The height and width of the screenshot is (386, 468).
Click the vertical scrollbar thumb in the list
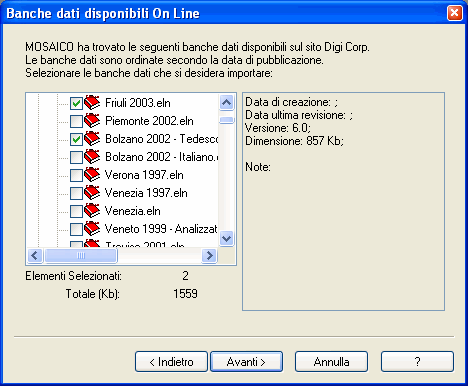point(227,120)
